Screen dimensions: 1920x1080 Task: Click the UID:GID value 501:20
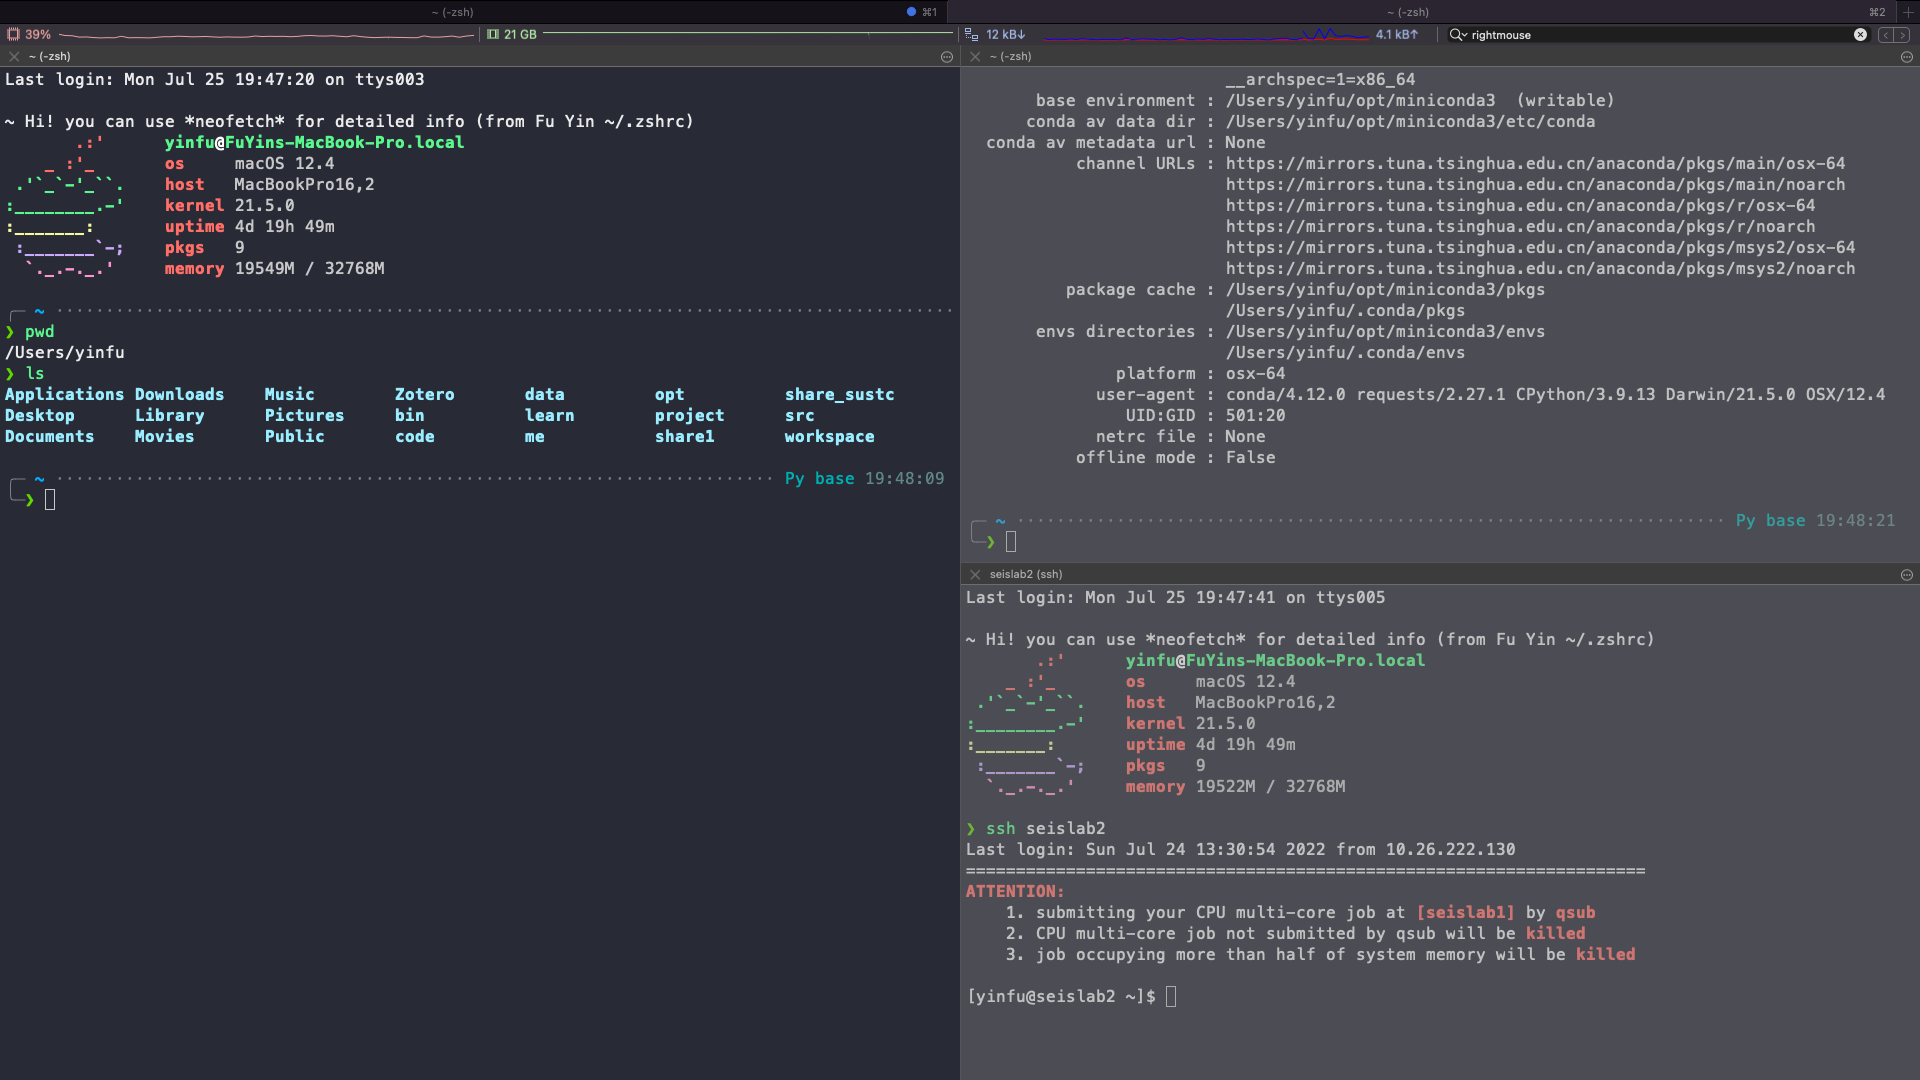1256,416
